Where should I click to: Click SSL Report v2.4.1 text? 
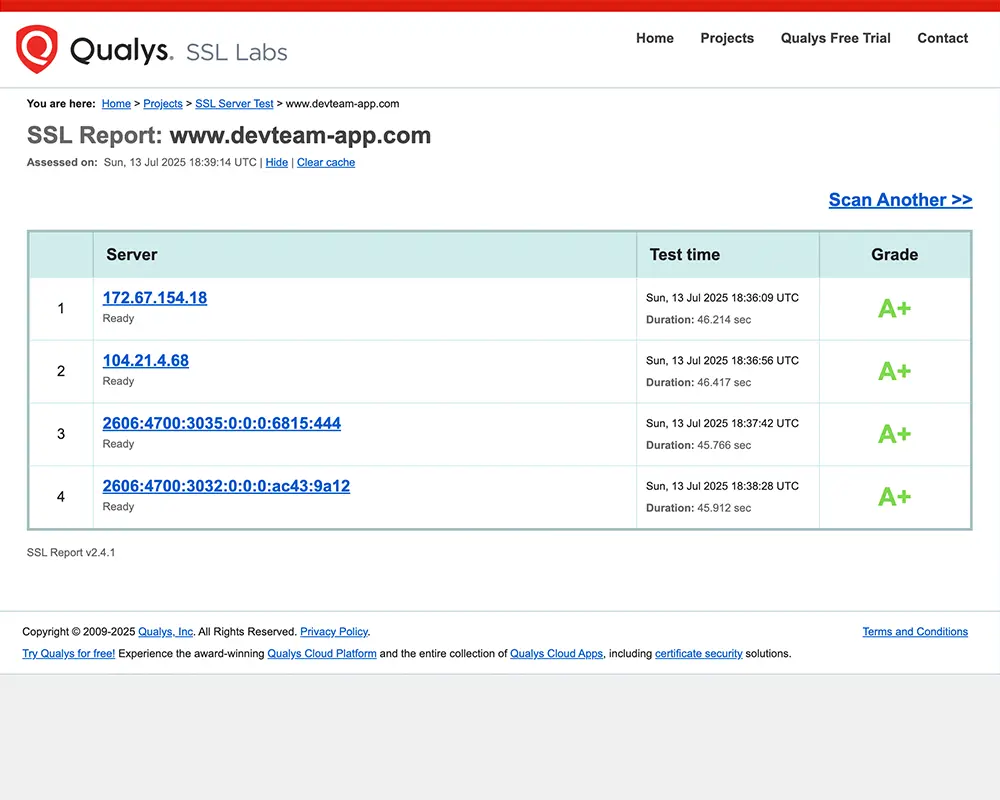click(71, 552)
